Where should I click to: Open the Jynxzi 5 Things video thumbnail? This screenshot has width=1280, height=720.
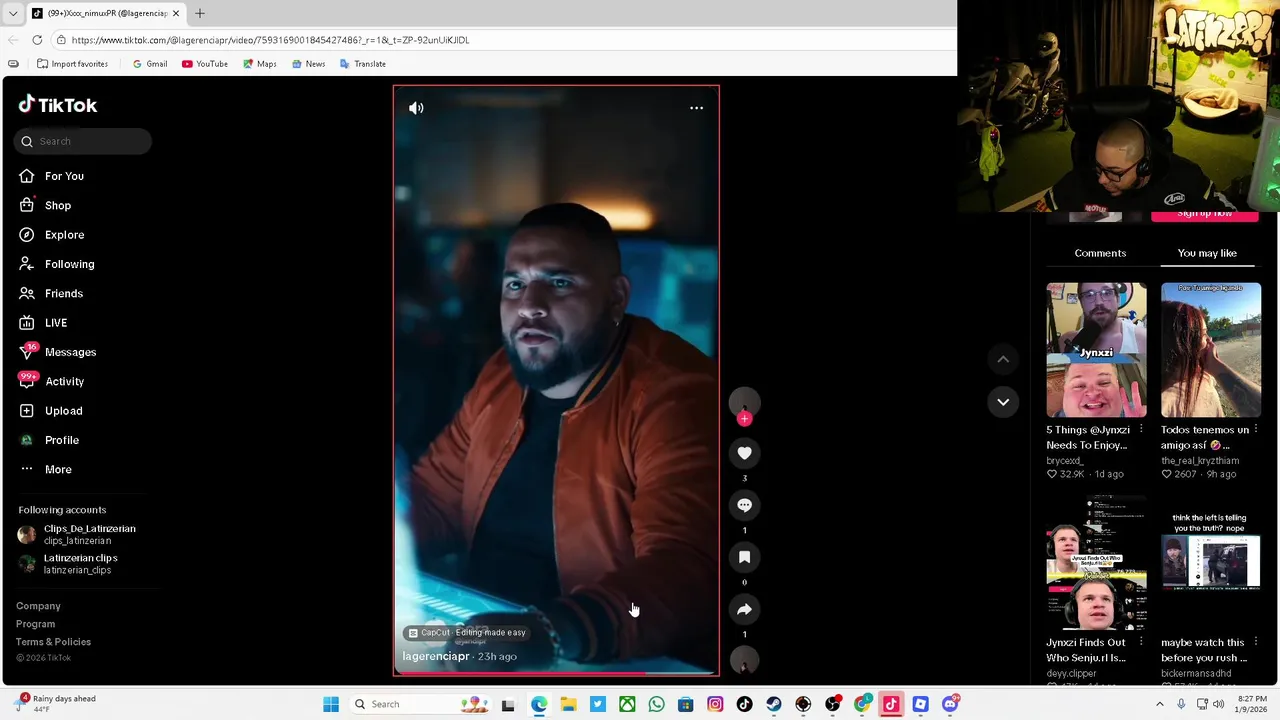[x=1096, y=350]
